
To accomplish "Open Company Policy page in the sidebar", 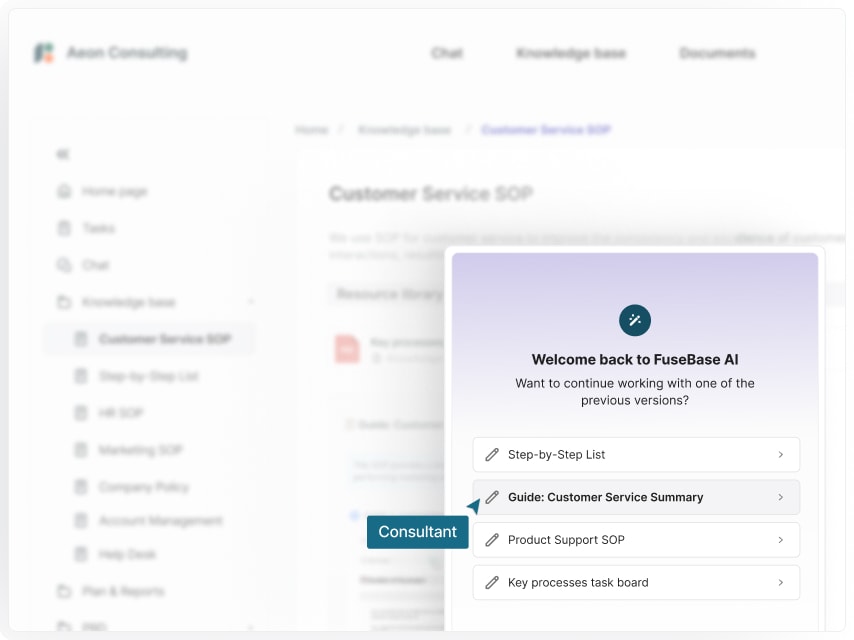I will point(144,486).
